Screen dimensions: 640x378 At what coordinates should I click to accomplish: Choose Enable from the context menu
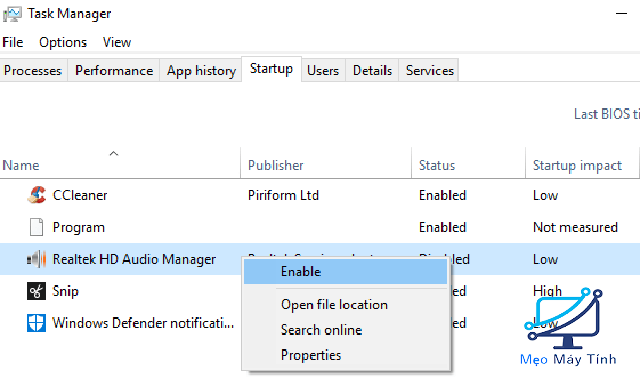[345, 271]
